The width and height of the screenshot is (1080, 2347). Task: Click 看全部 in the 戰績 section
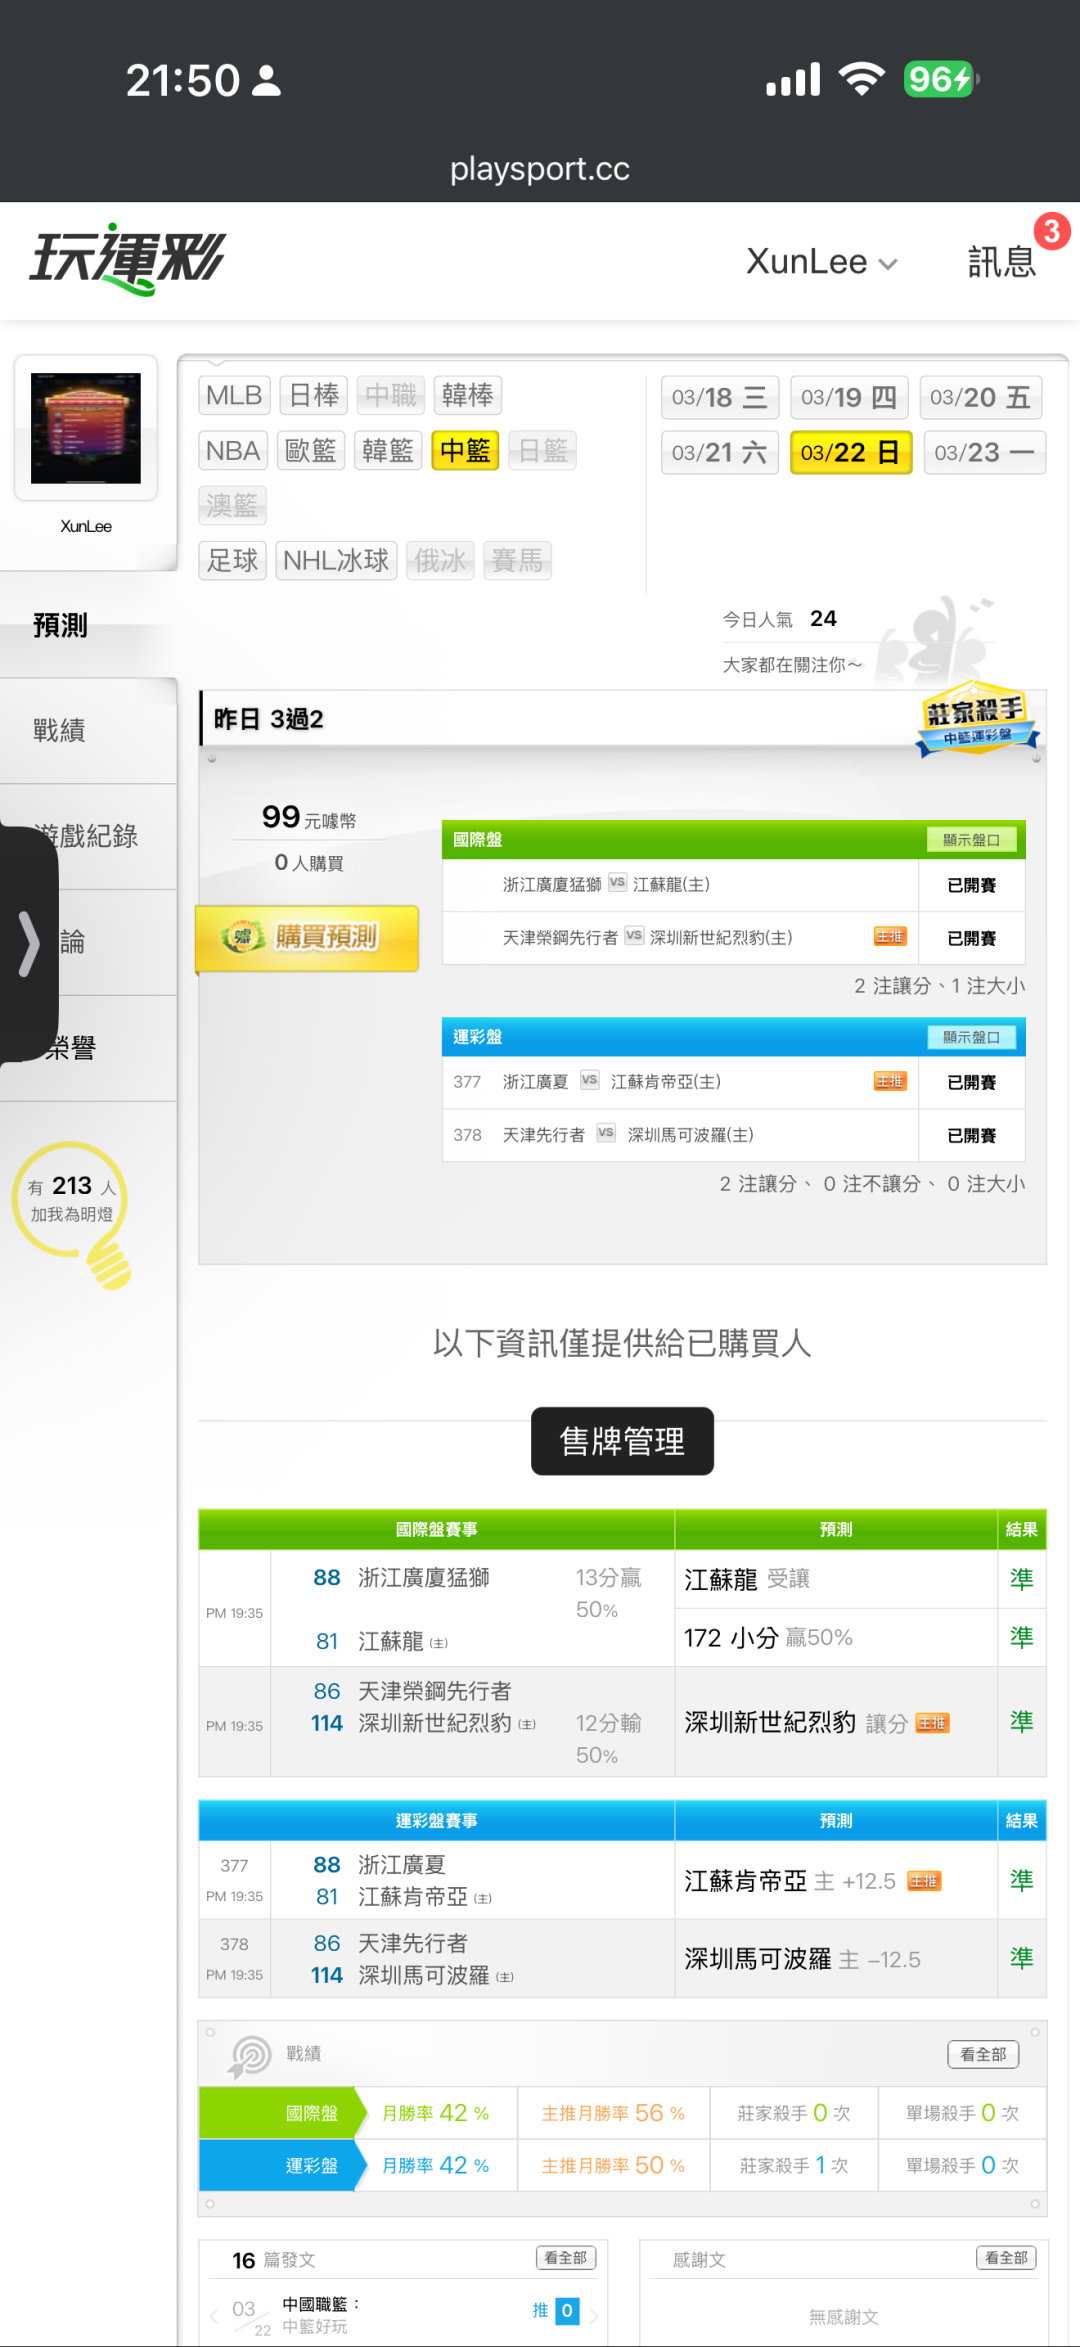coord(983,2054)
